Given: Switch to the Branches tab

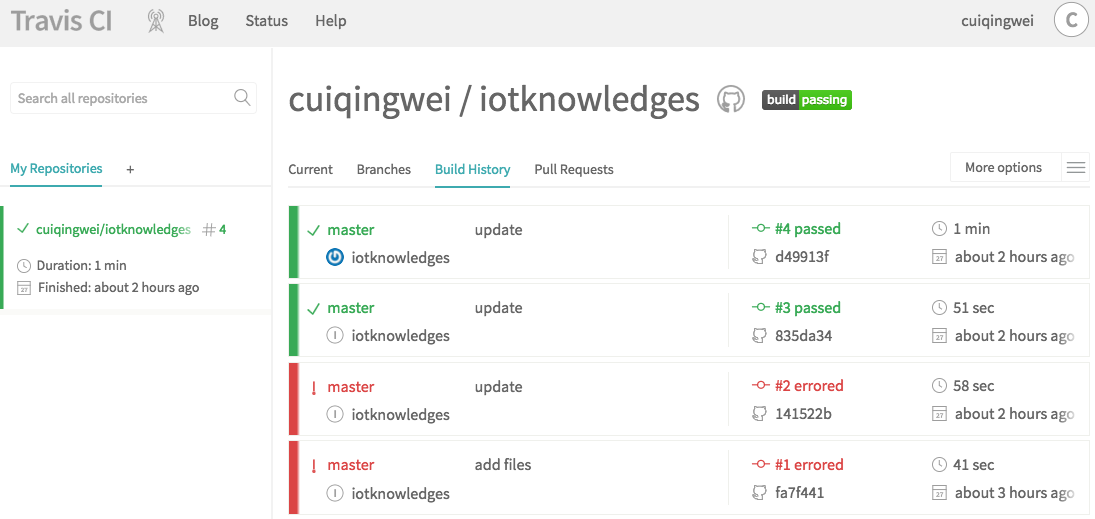Looking at the screenshot, I should click(x=383, y=170).
